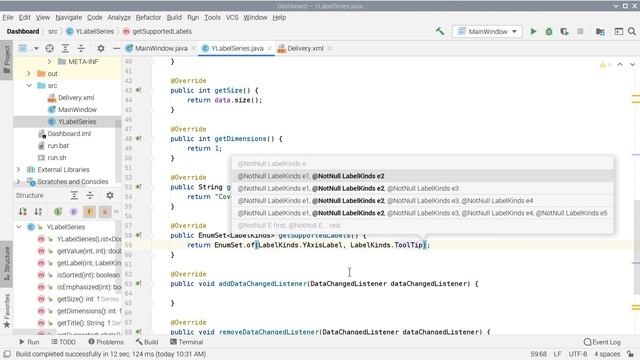Open the Event Log button
Viewport: 640px width, 360px height.
(602, 342)
